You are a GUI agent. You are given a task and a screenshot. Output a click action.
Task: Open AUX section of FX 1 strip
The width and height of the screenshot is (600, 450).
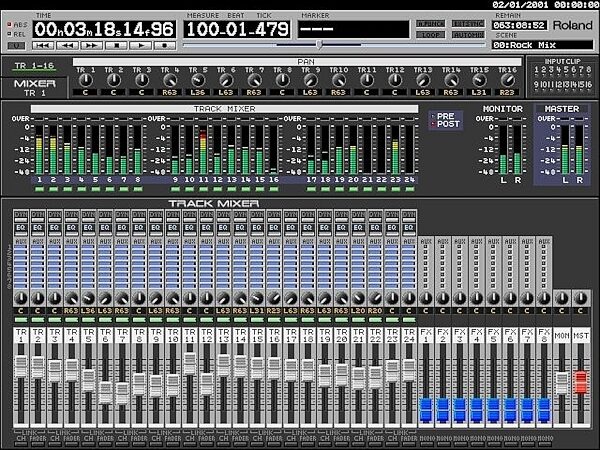click(x=426, y=264)
